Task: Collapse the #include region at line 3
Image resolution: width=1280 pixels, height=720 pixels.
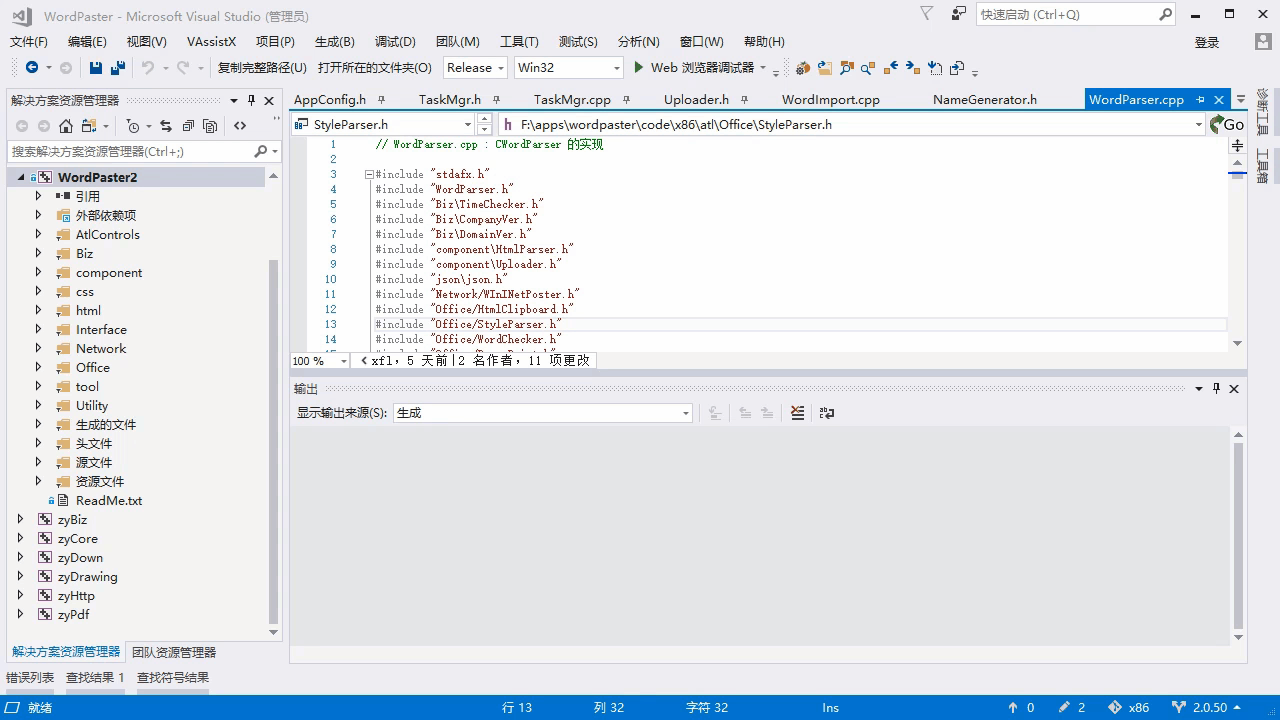Action: pyautogui.click(x=369, y=174)
